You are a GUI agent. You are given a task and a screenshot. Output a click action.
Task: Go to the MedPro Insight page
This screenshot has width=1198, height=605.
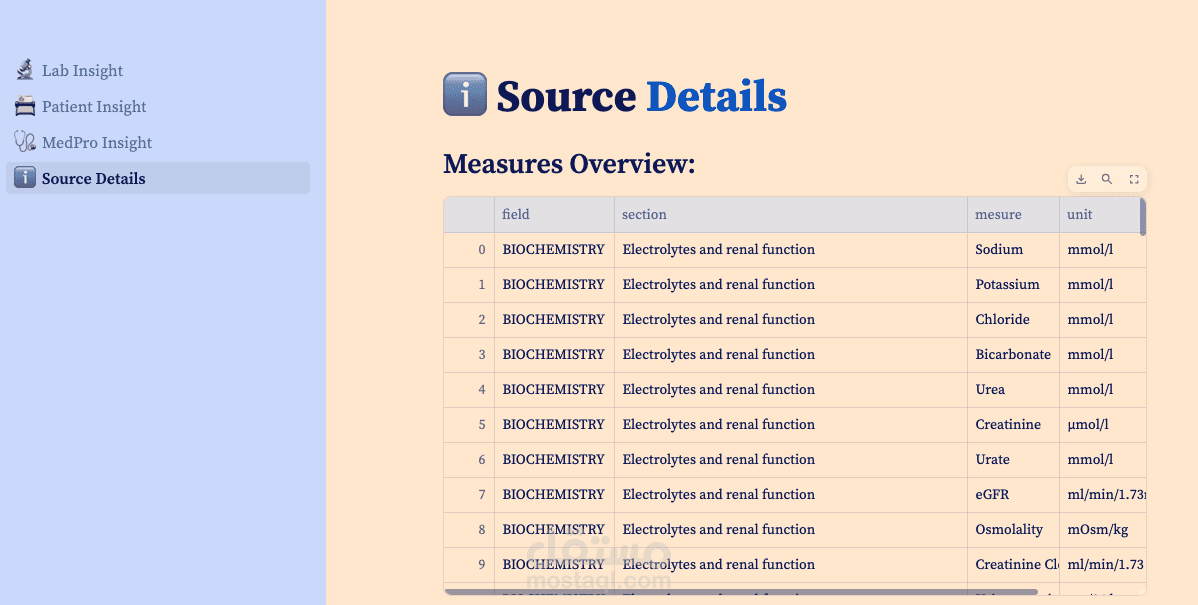(x=97, y=142)
